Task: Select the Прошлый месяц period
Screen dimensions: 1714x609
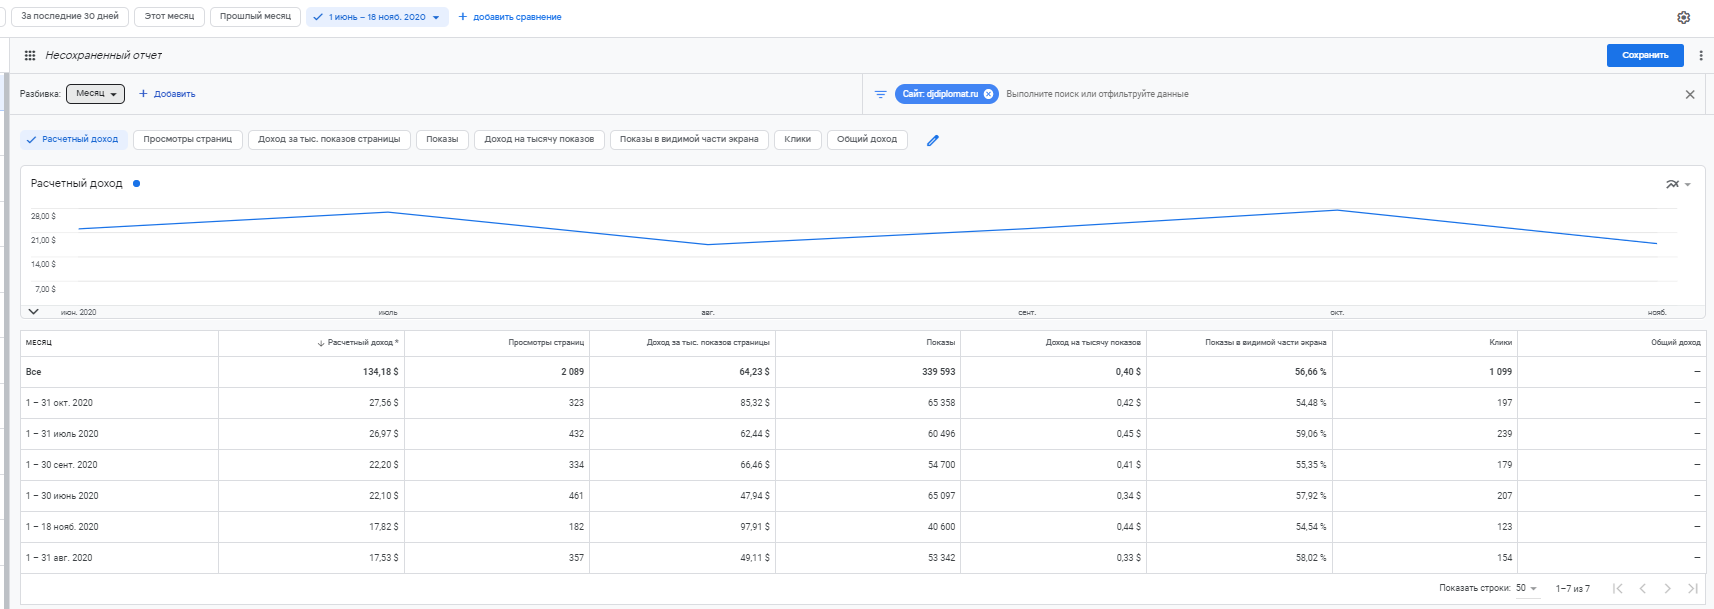Action: (x=255, y=17)
